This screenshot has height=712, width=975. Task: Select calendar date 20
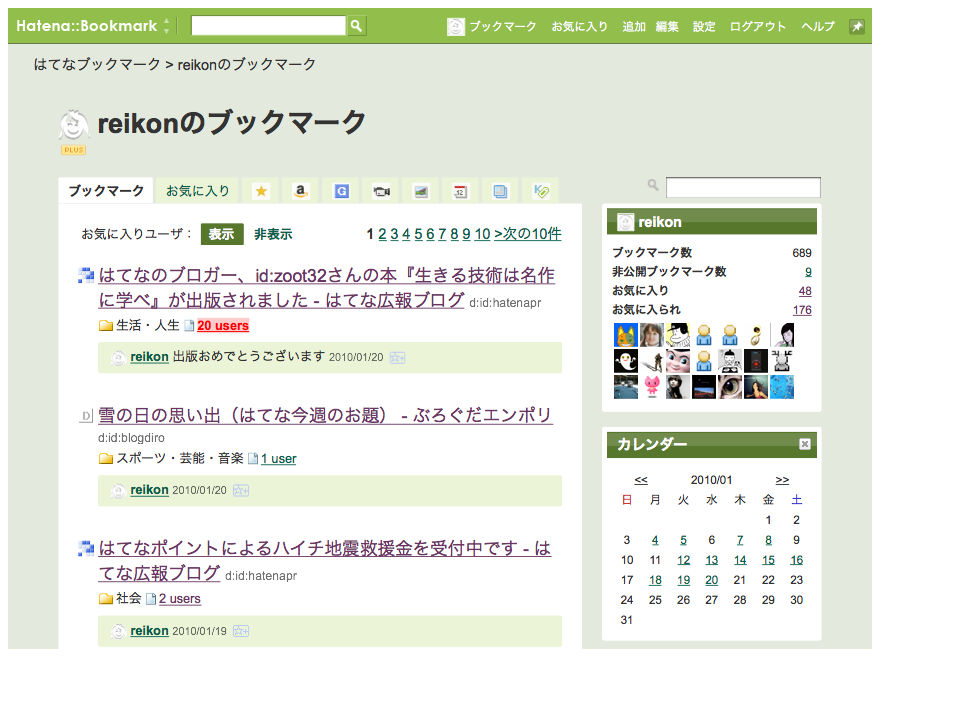pyautogui.click(x=711, y=580)
